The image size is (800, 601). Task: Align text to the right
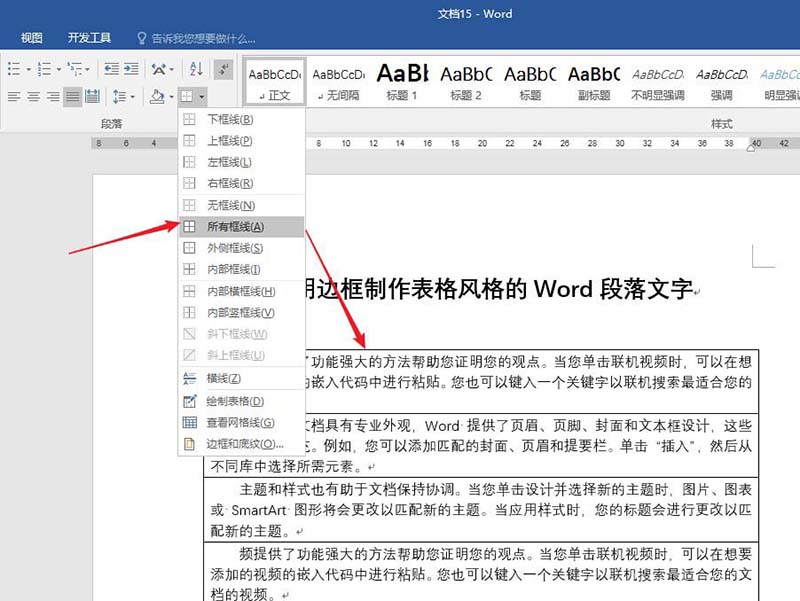[53, 97]
